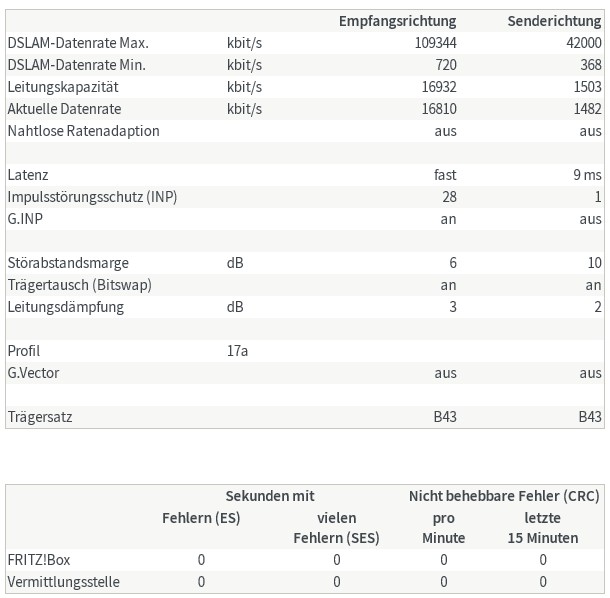This screenshot has width=610, height=598.
Task: Click the 17a profile value
Action: click(x=237, y=351)
